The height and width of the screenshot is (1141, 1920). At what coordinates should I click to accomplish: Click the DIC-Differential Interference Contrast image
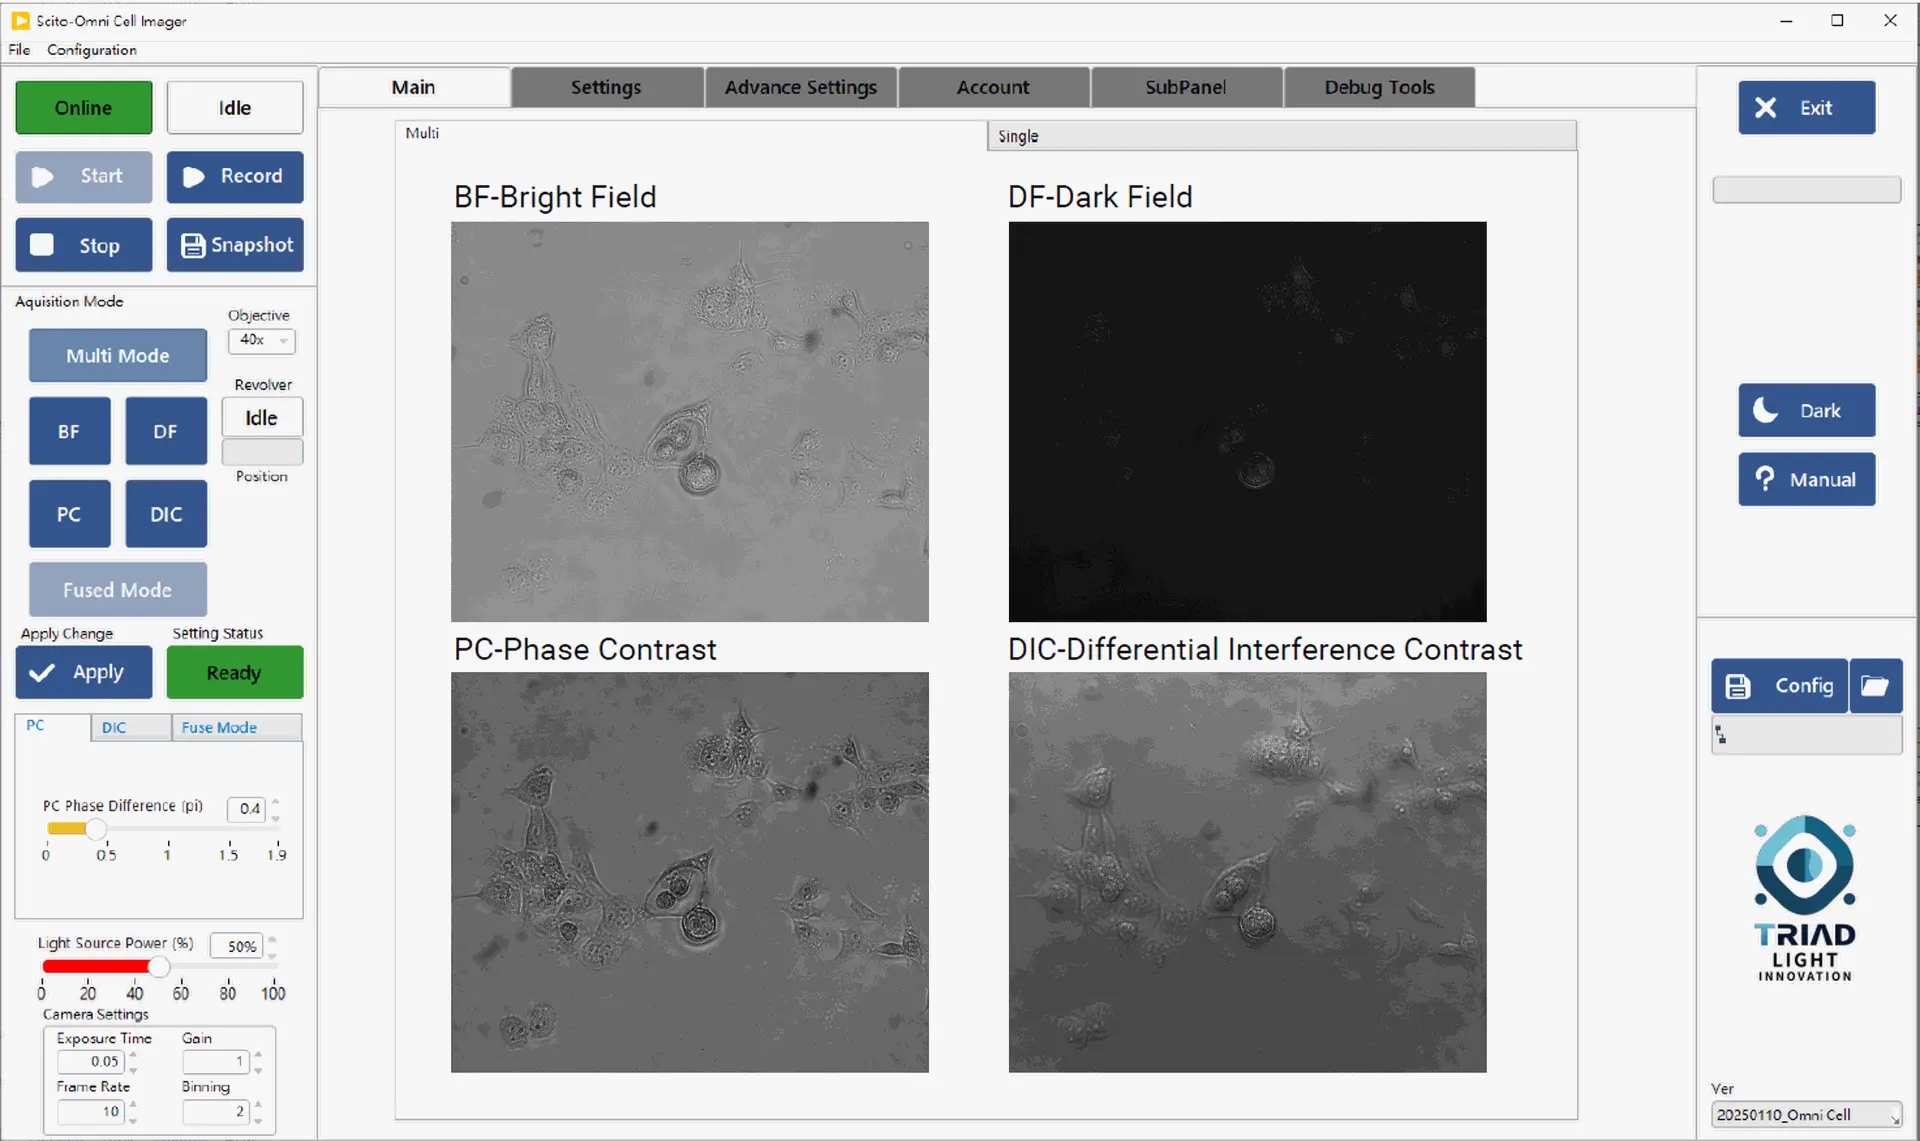tap(1247, 872)
